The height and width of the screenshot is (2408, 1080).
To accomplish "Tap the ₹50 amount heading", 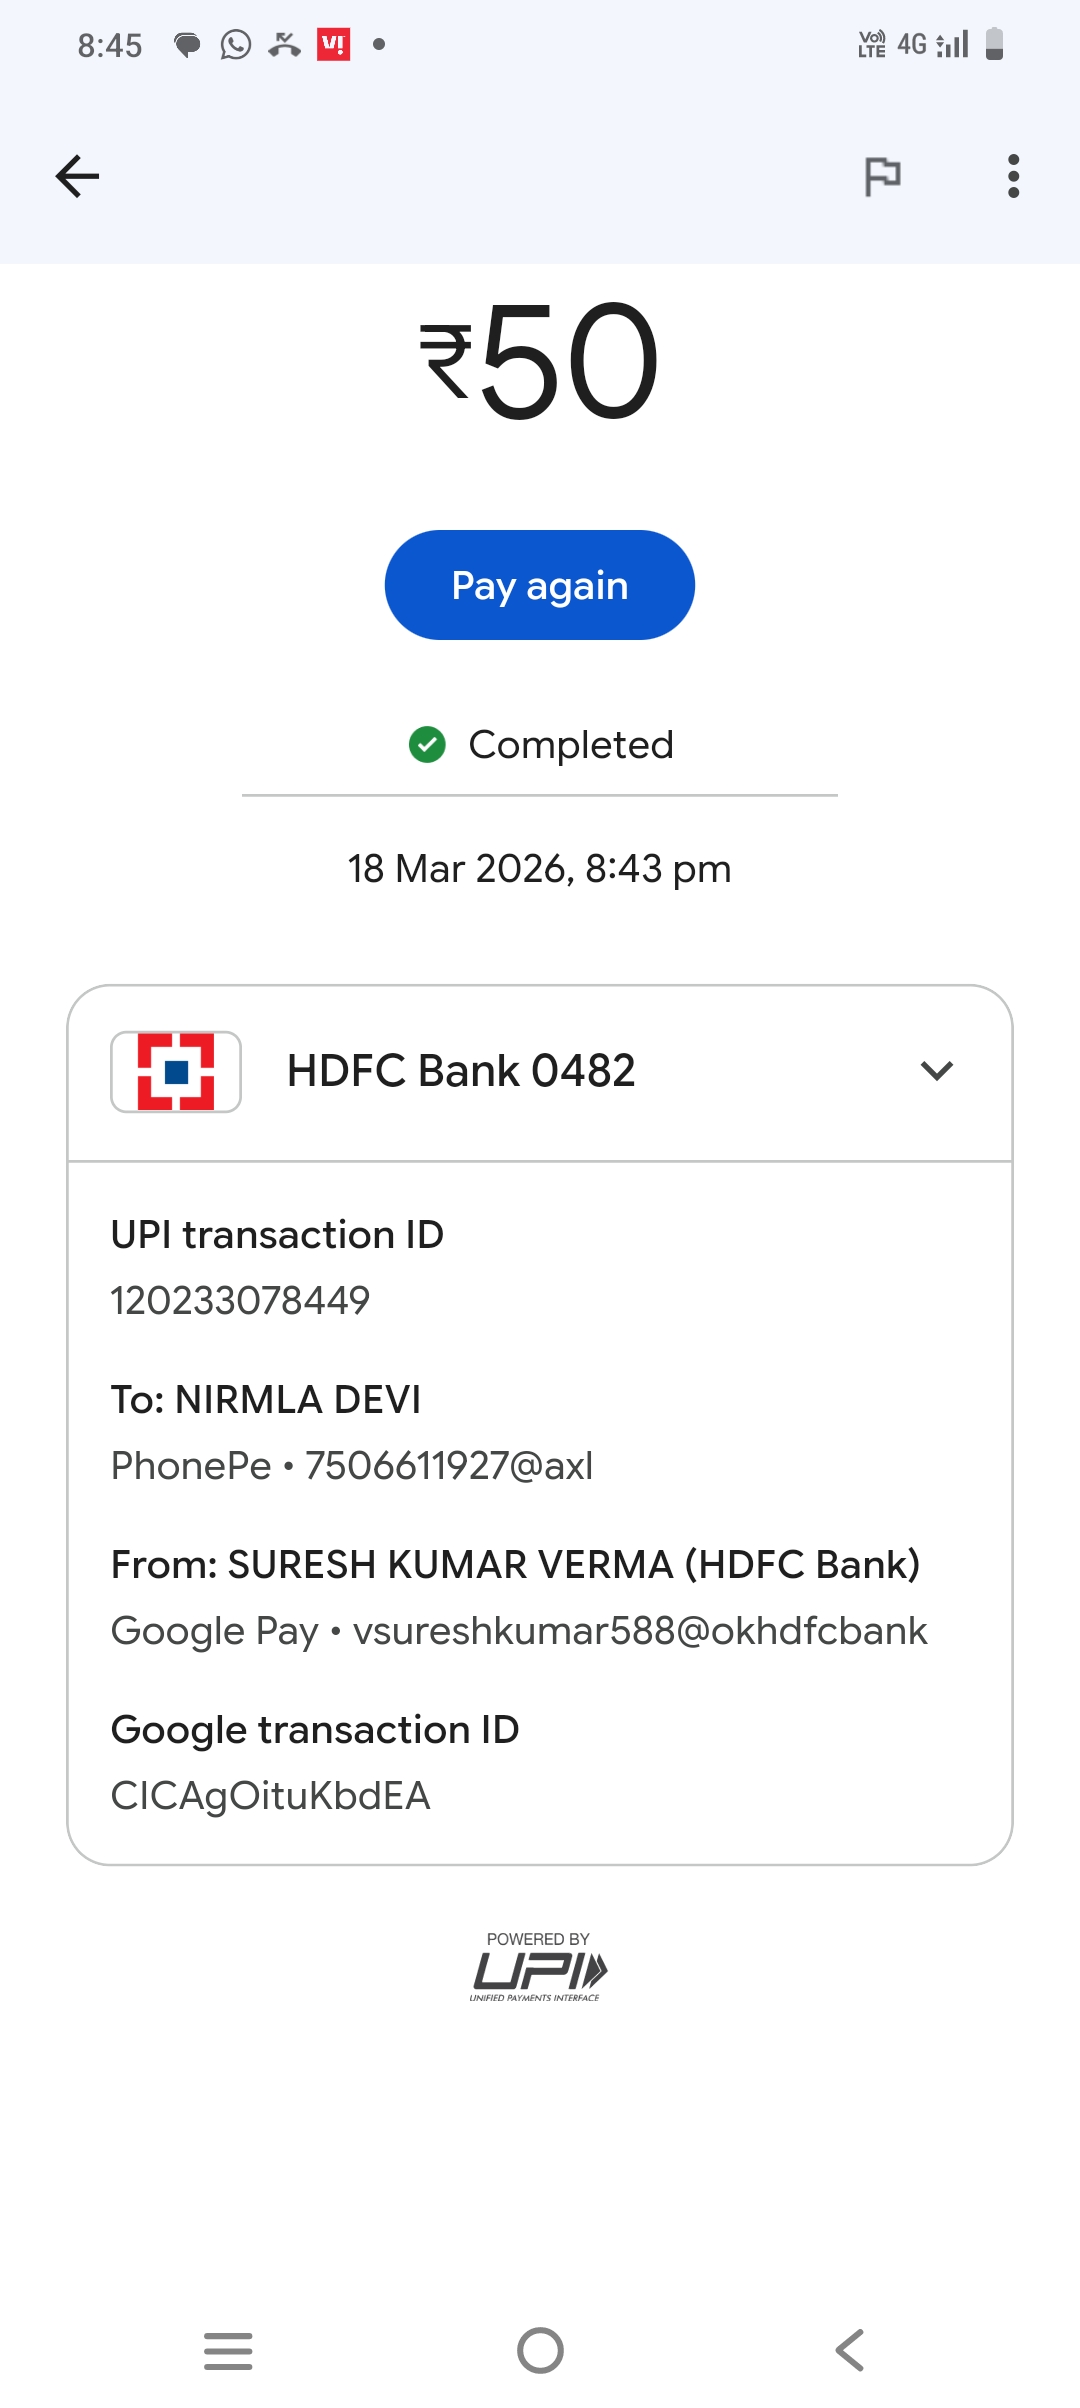I will pos(540,362).
